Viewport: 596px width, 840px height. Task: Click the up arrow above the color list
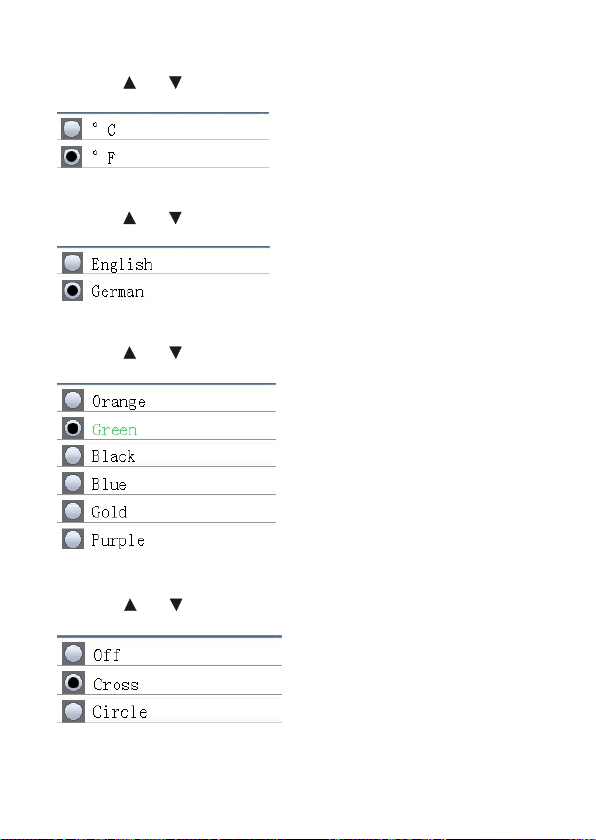tap(130, 352)
